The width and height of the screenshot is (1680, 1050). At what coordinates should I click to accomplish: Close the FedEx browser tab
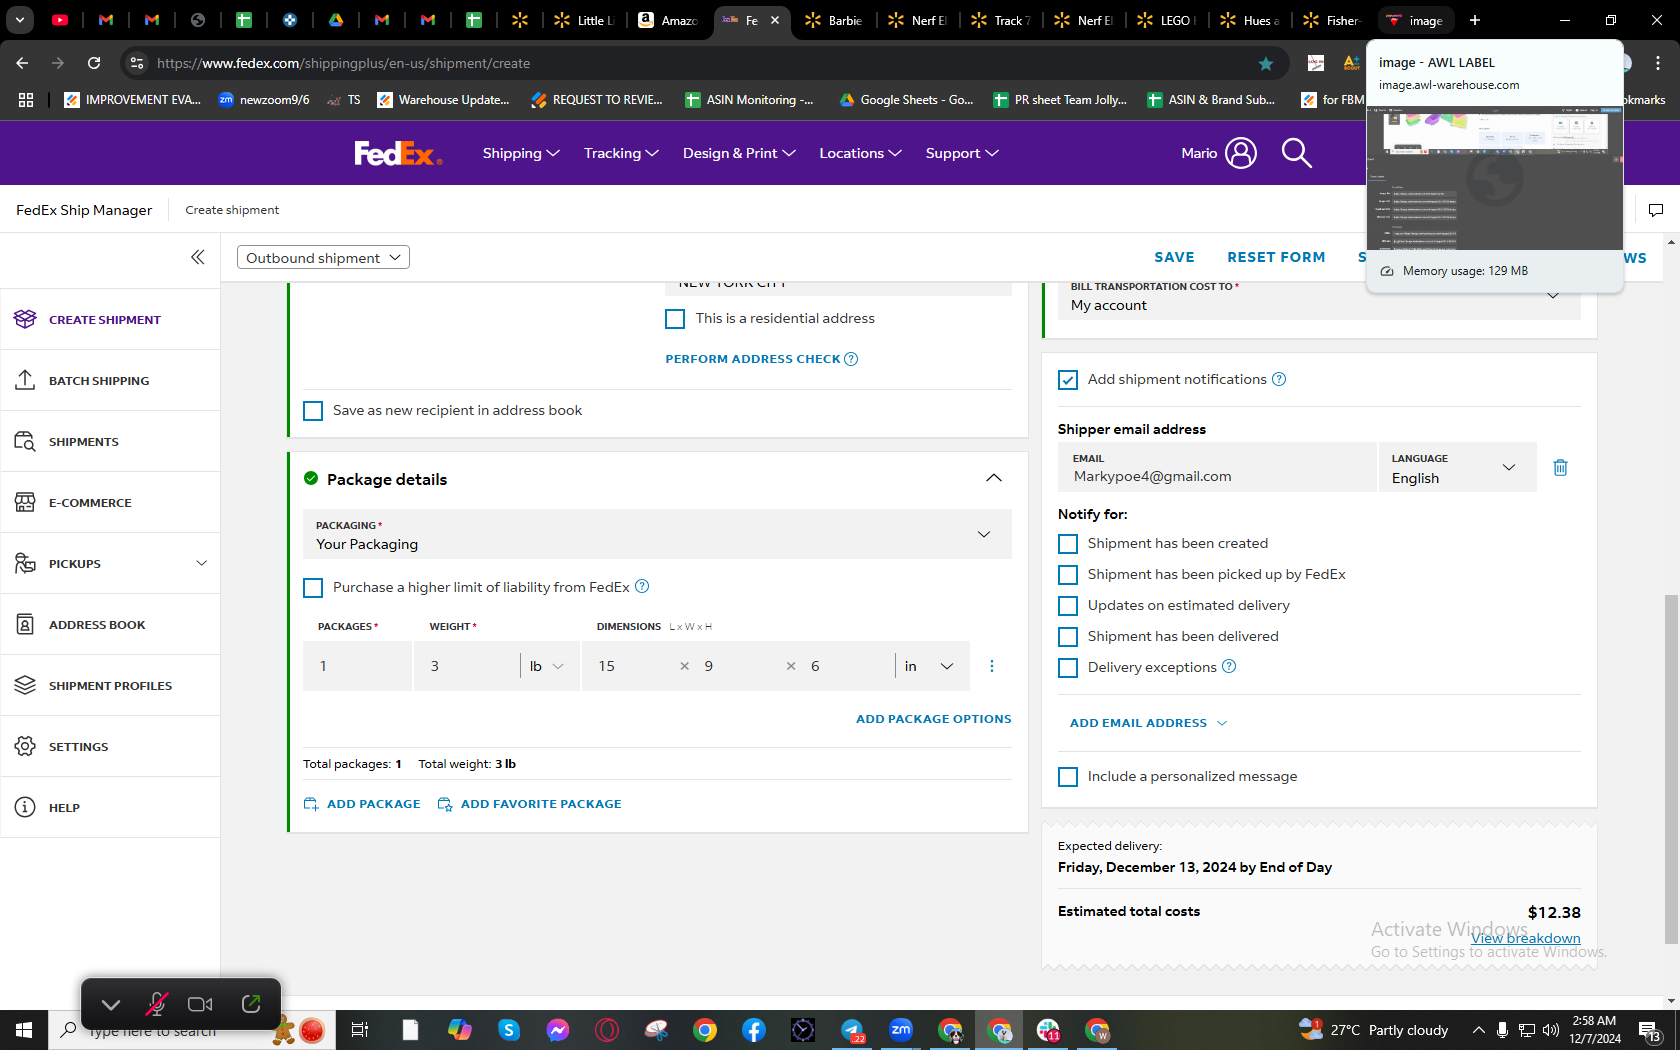pos(775,20)
